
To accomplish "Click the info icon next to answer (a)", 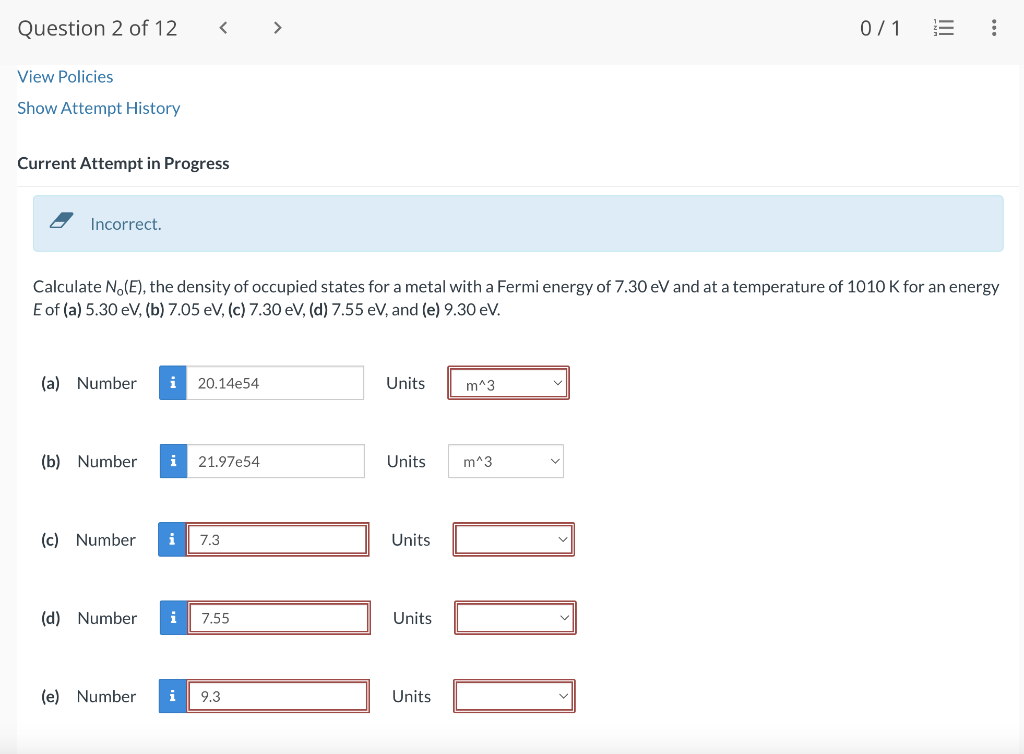I will point(172,382).
